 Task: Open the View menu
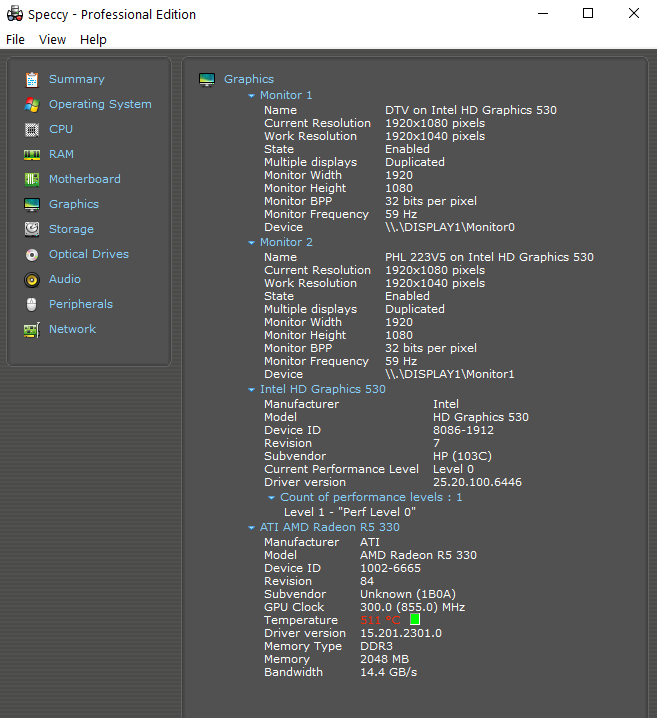(x=52, y=40)
